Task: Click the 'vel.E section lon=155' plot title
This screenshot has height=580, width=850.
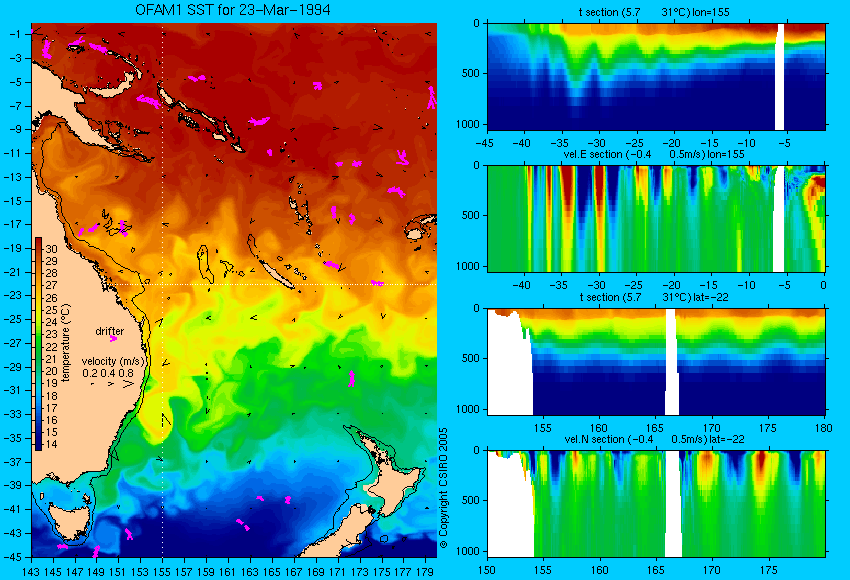Action: click(654, 154)
